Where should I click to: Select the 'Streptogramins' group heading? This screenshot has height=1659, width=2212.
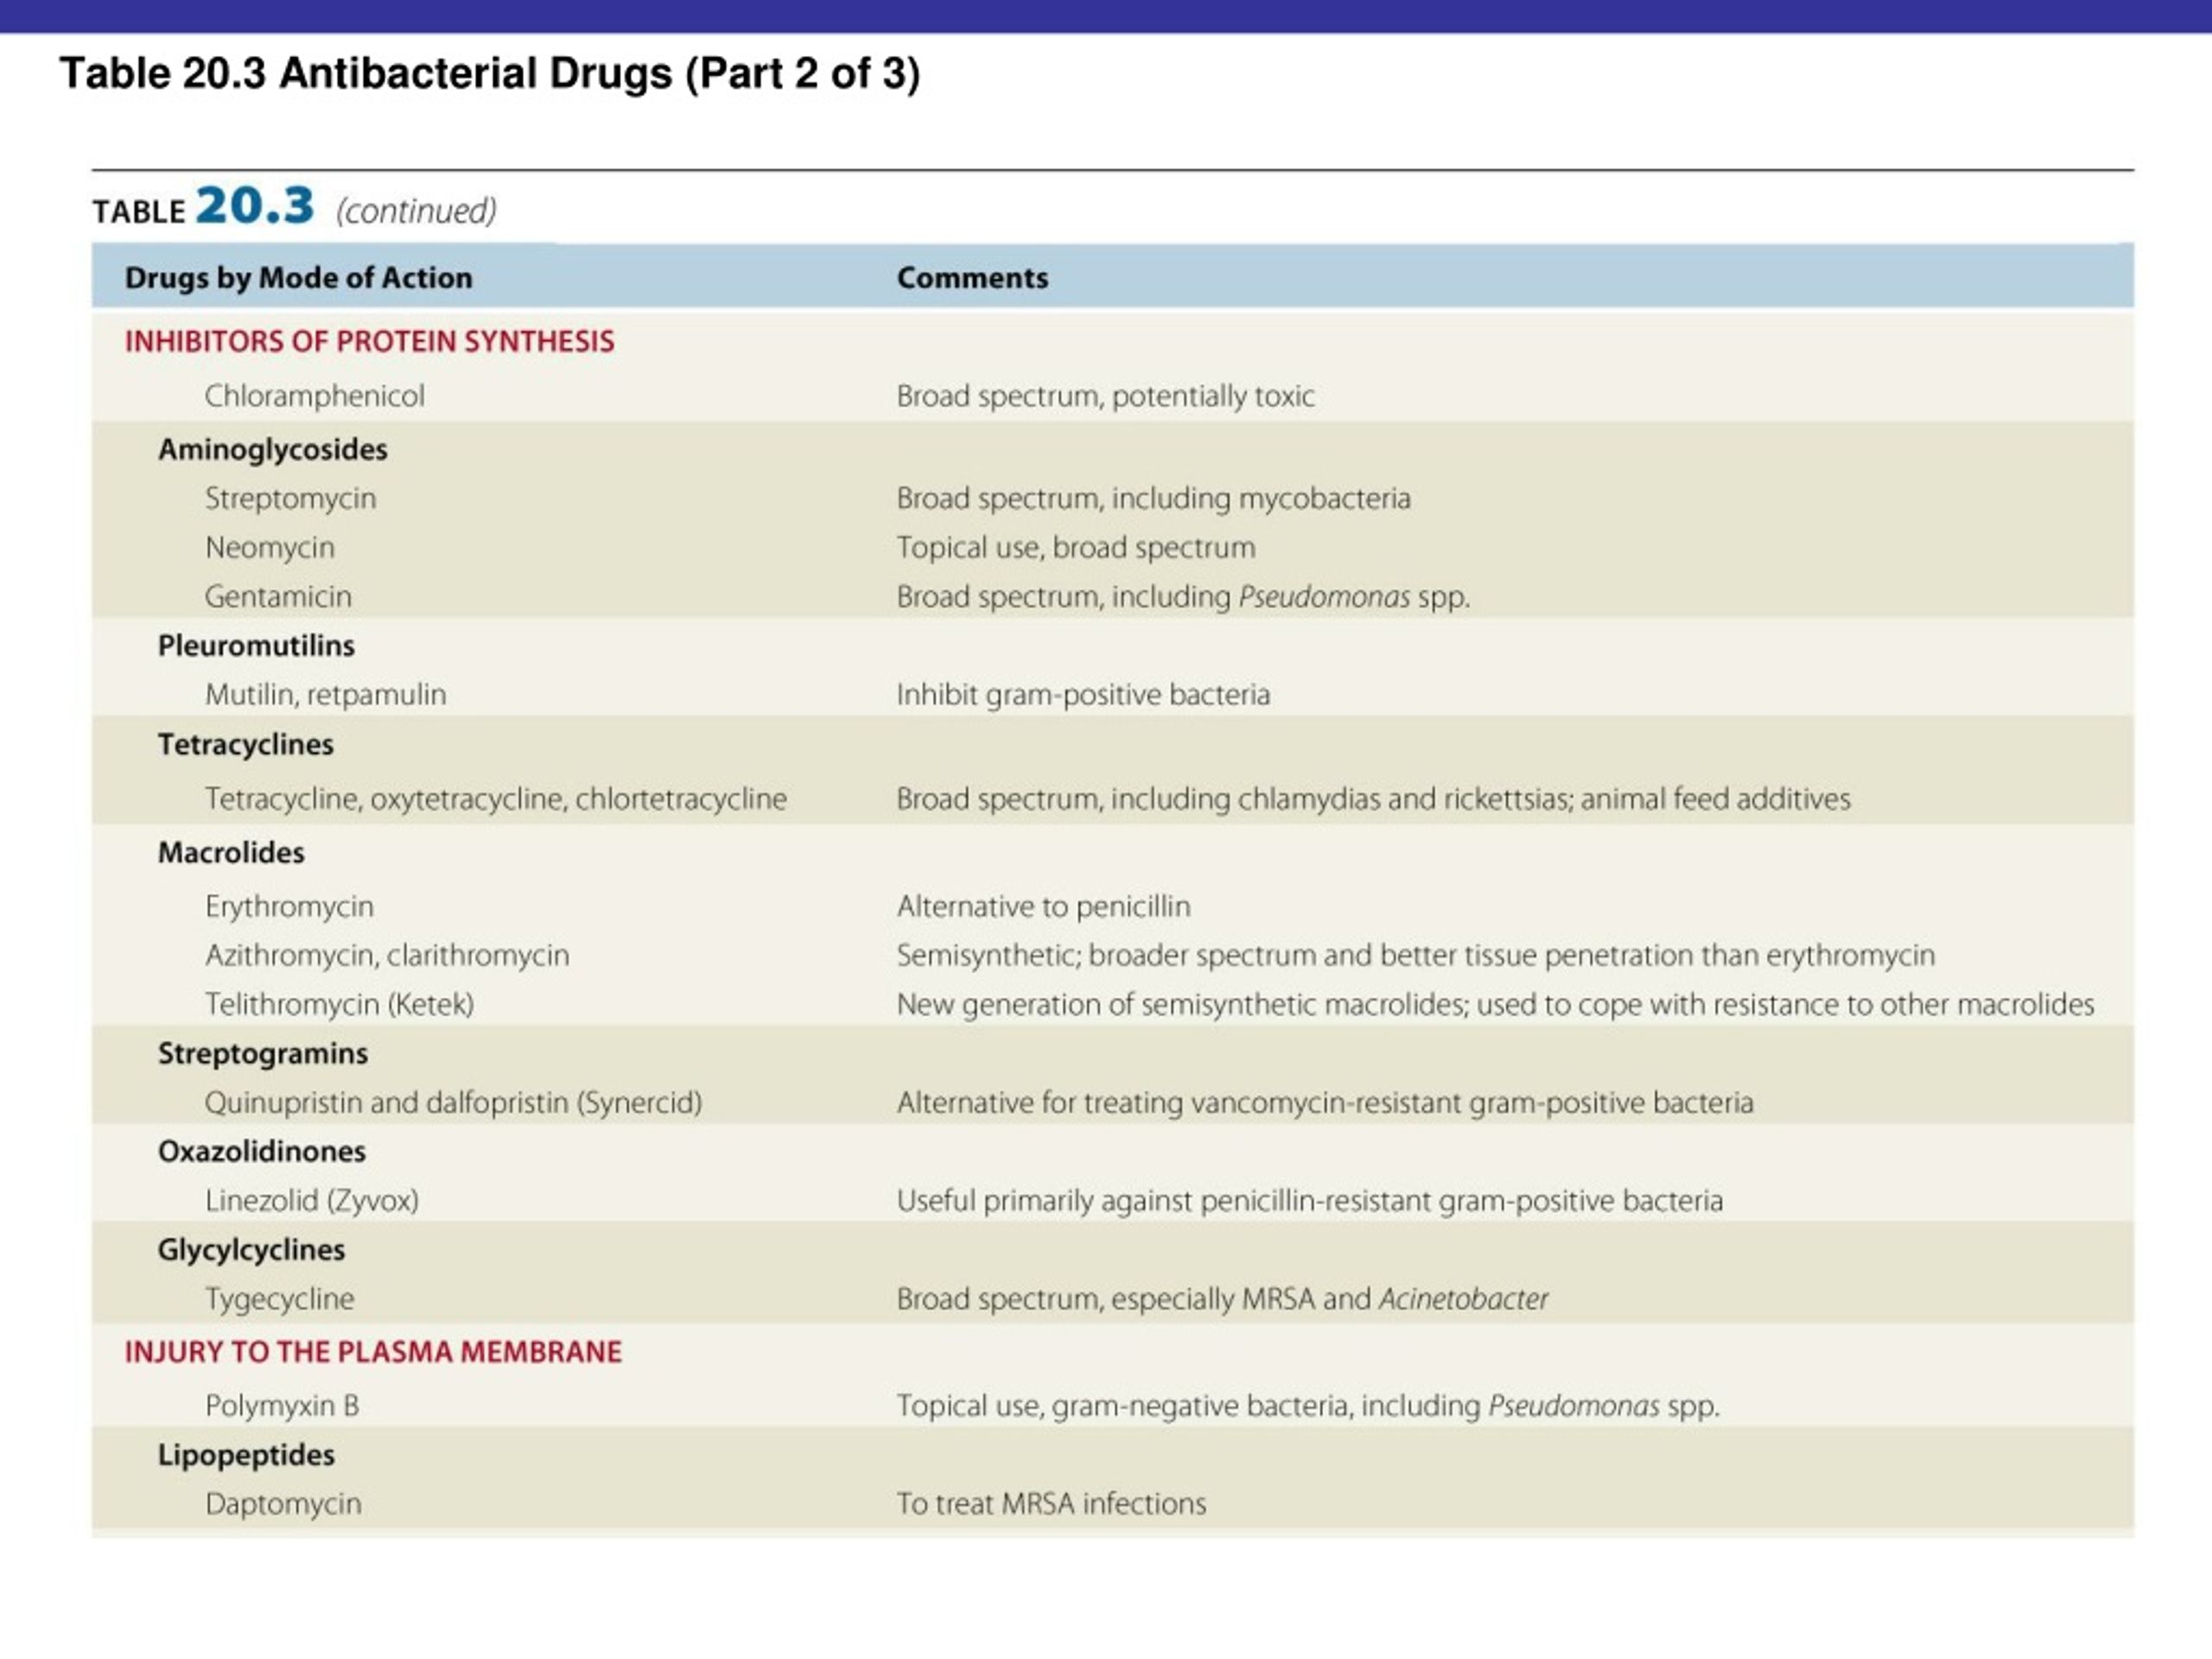tap(263, 1054)
